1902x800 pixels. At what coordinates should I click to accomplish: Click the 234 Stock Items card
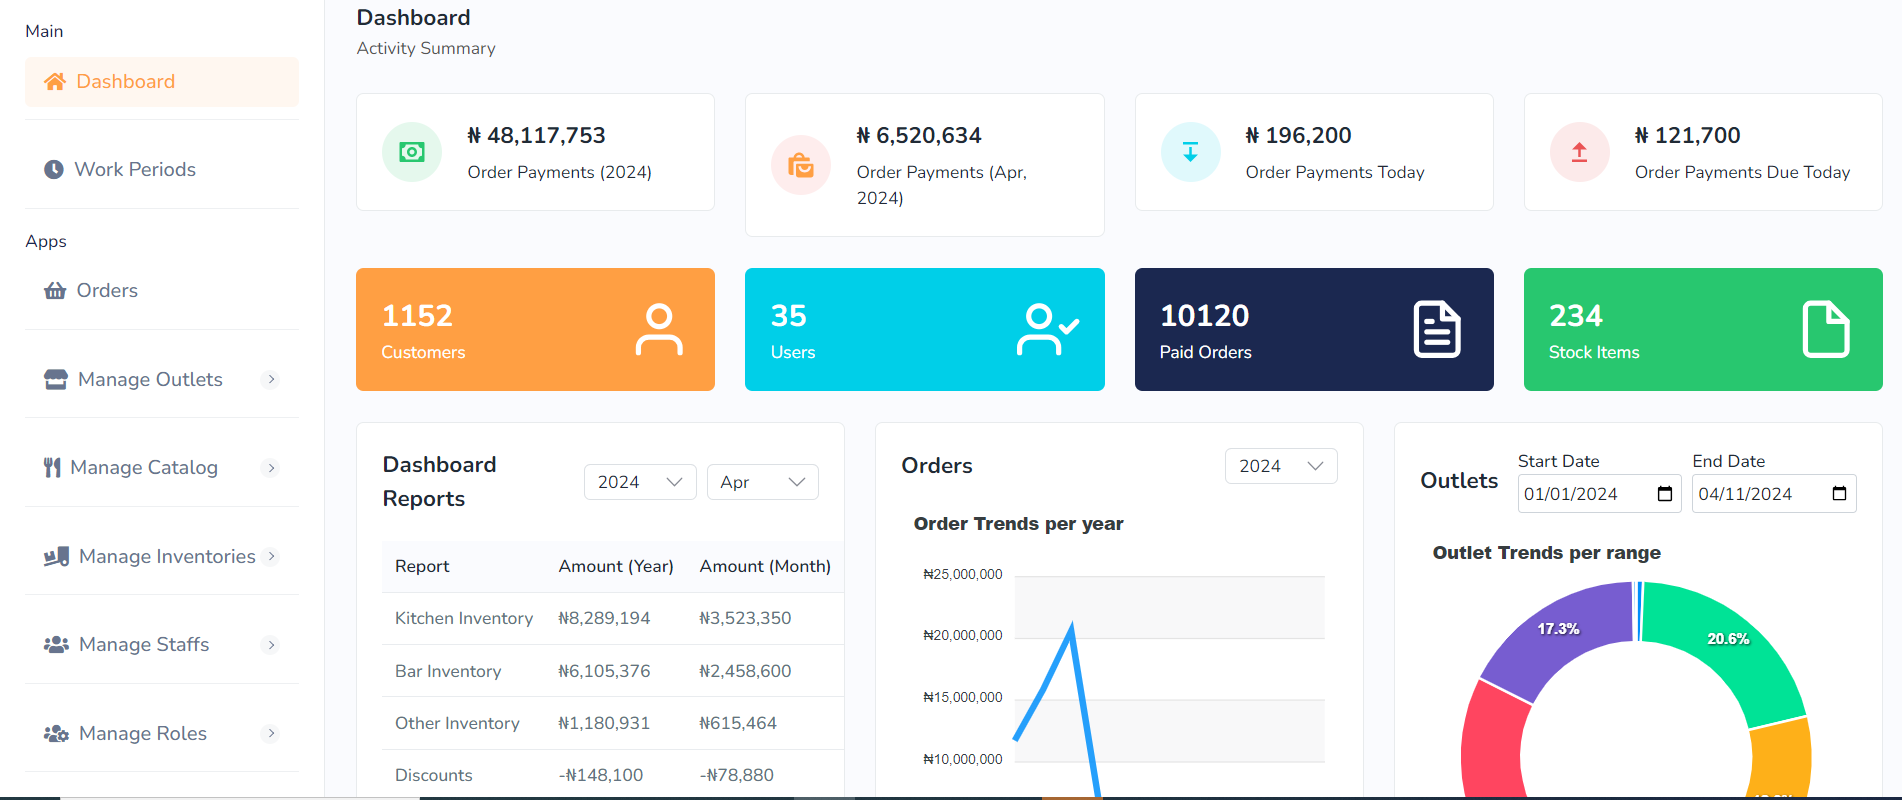click(1703, 329)
